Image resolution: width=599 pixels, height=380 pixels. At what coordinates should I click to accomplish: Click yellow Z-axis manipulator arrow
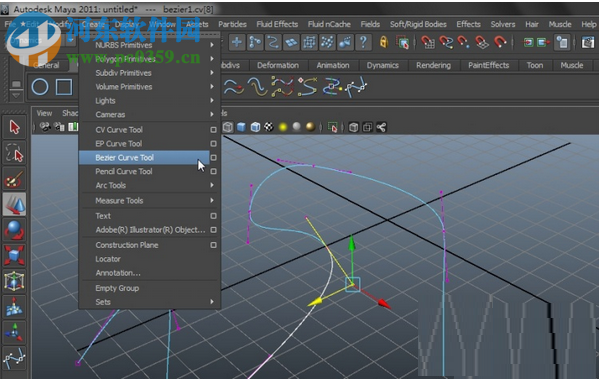pyautogui.click(x=316, y=302)
